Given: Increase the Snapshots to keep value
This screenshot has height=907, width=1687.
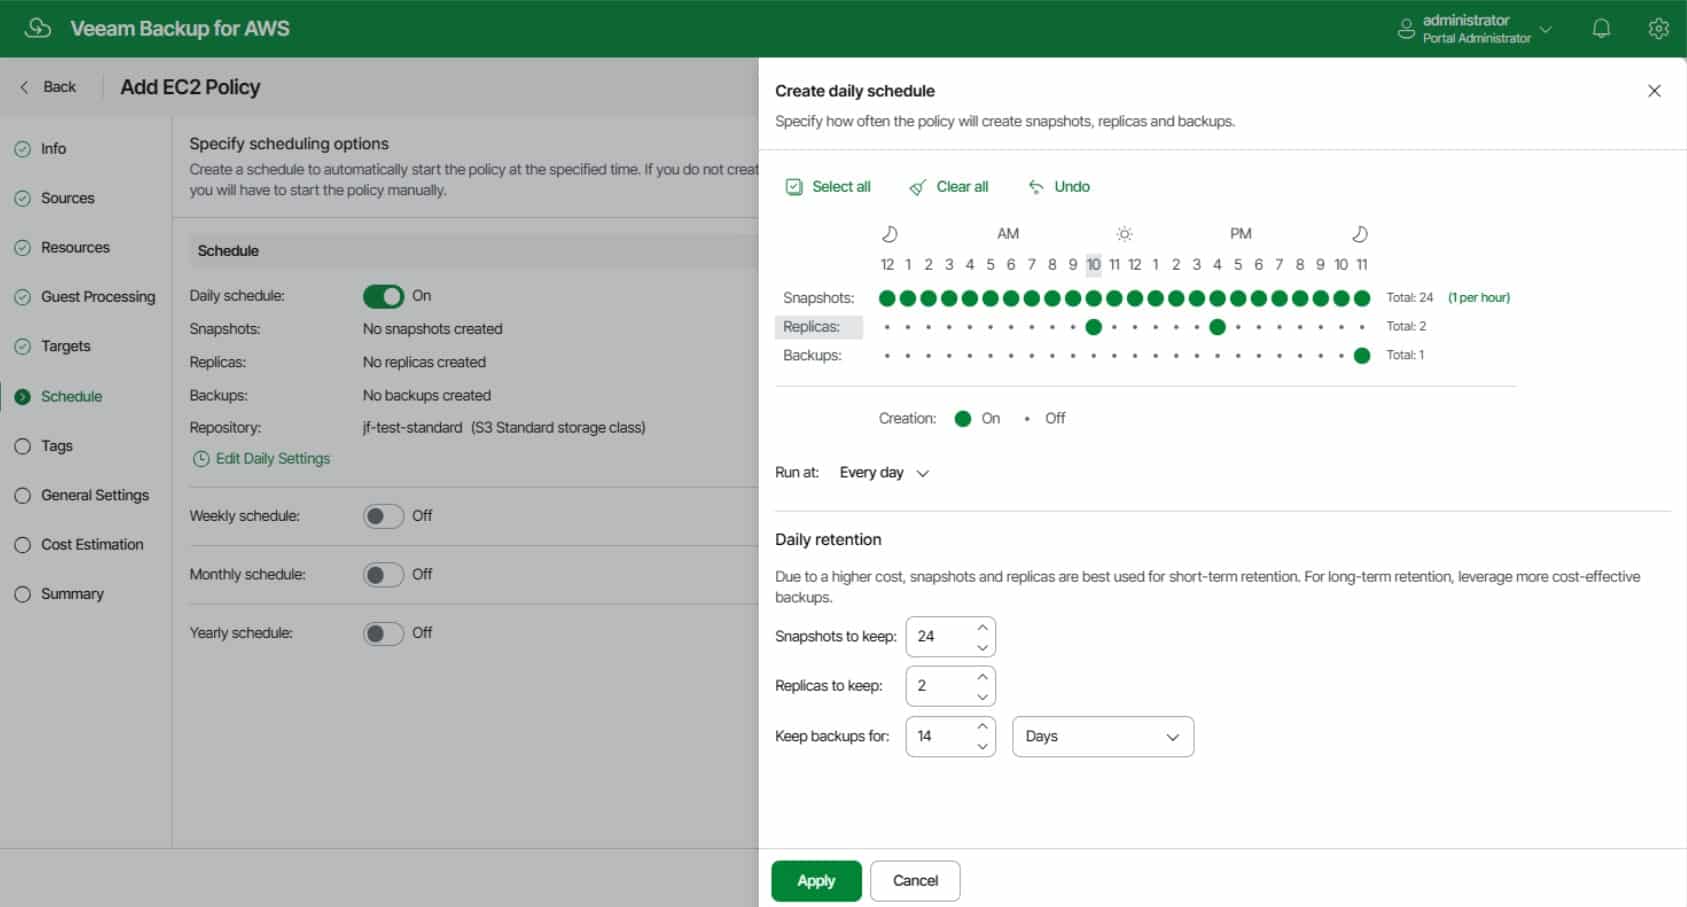Looking at the screenshot, I should [x=982, y=627].
